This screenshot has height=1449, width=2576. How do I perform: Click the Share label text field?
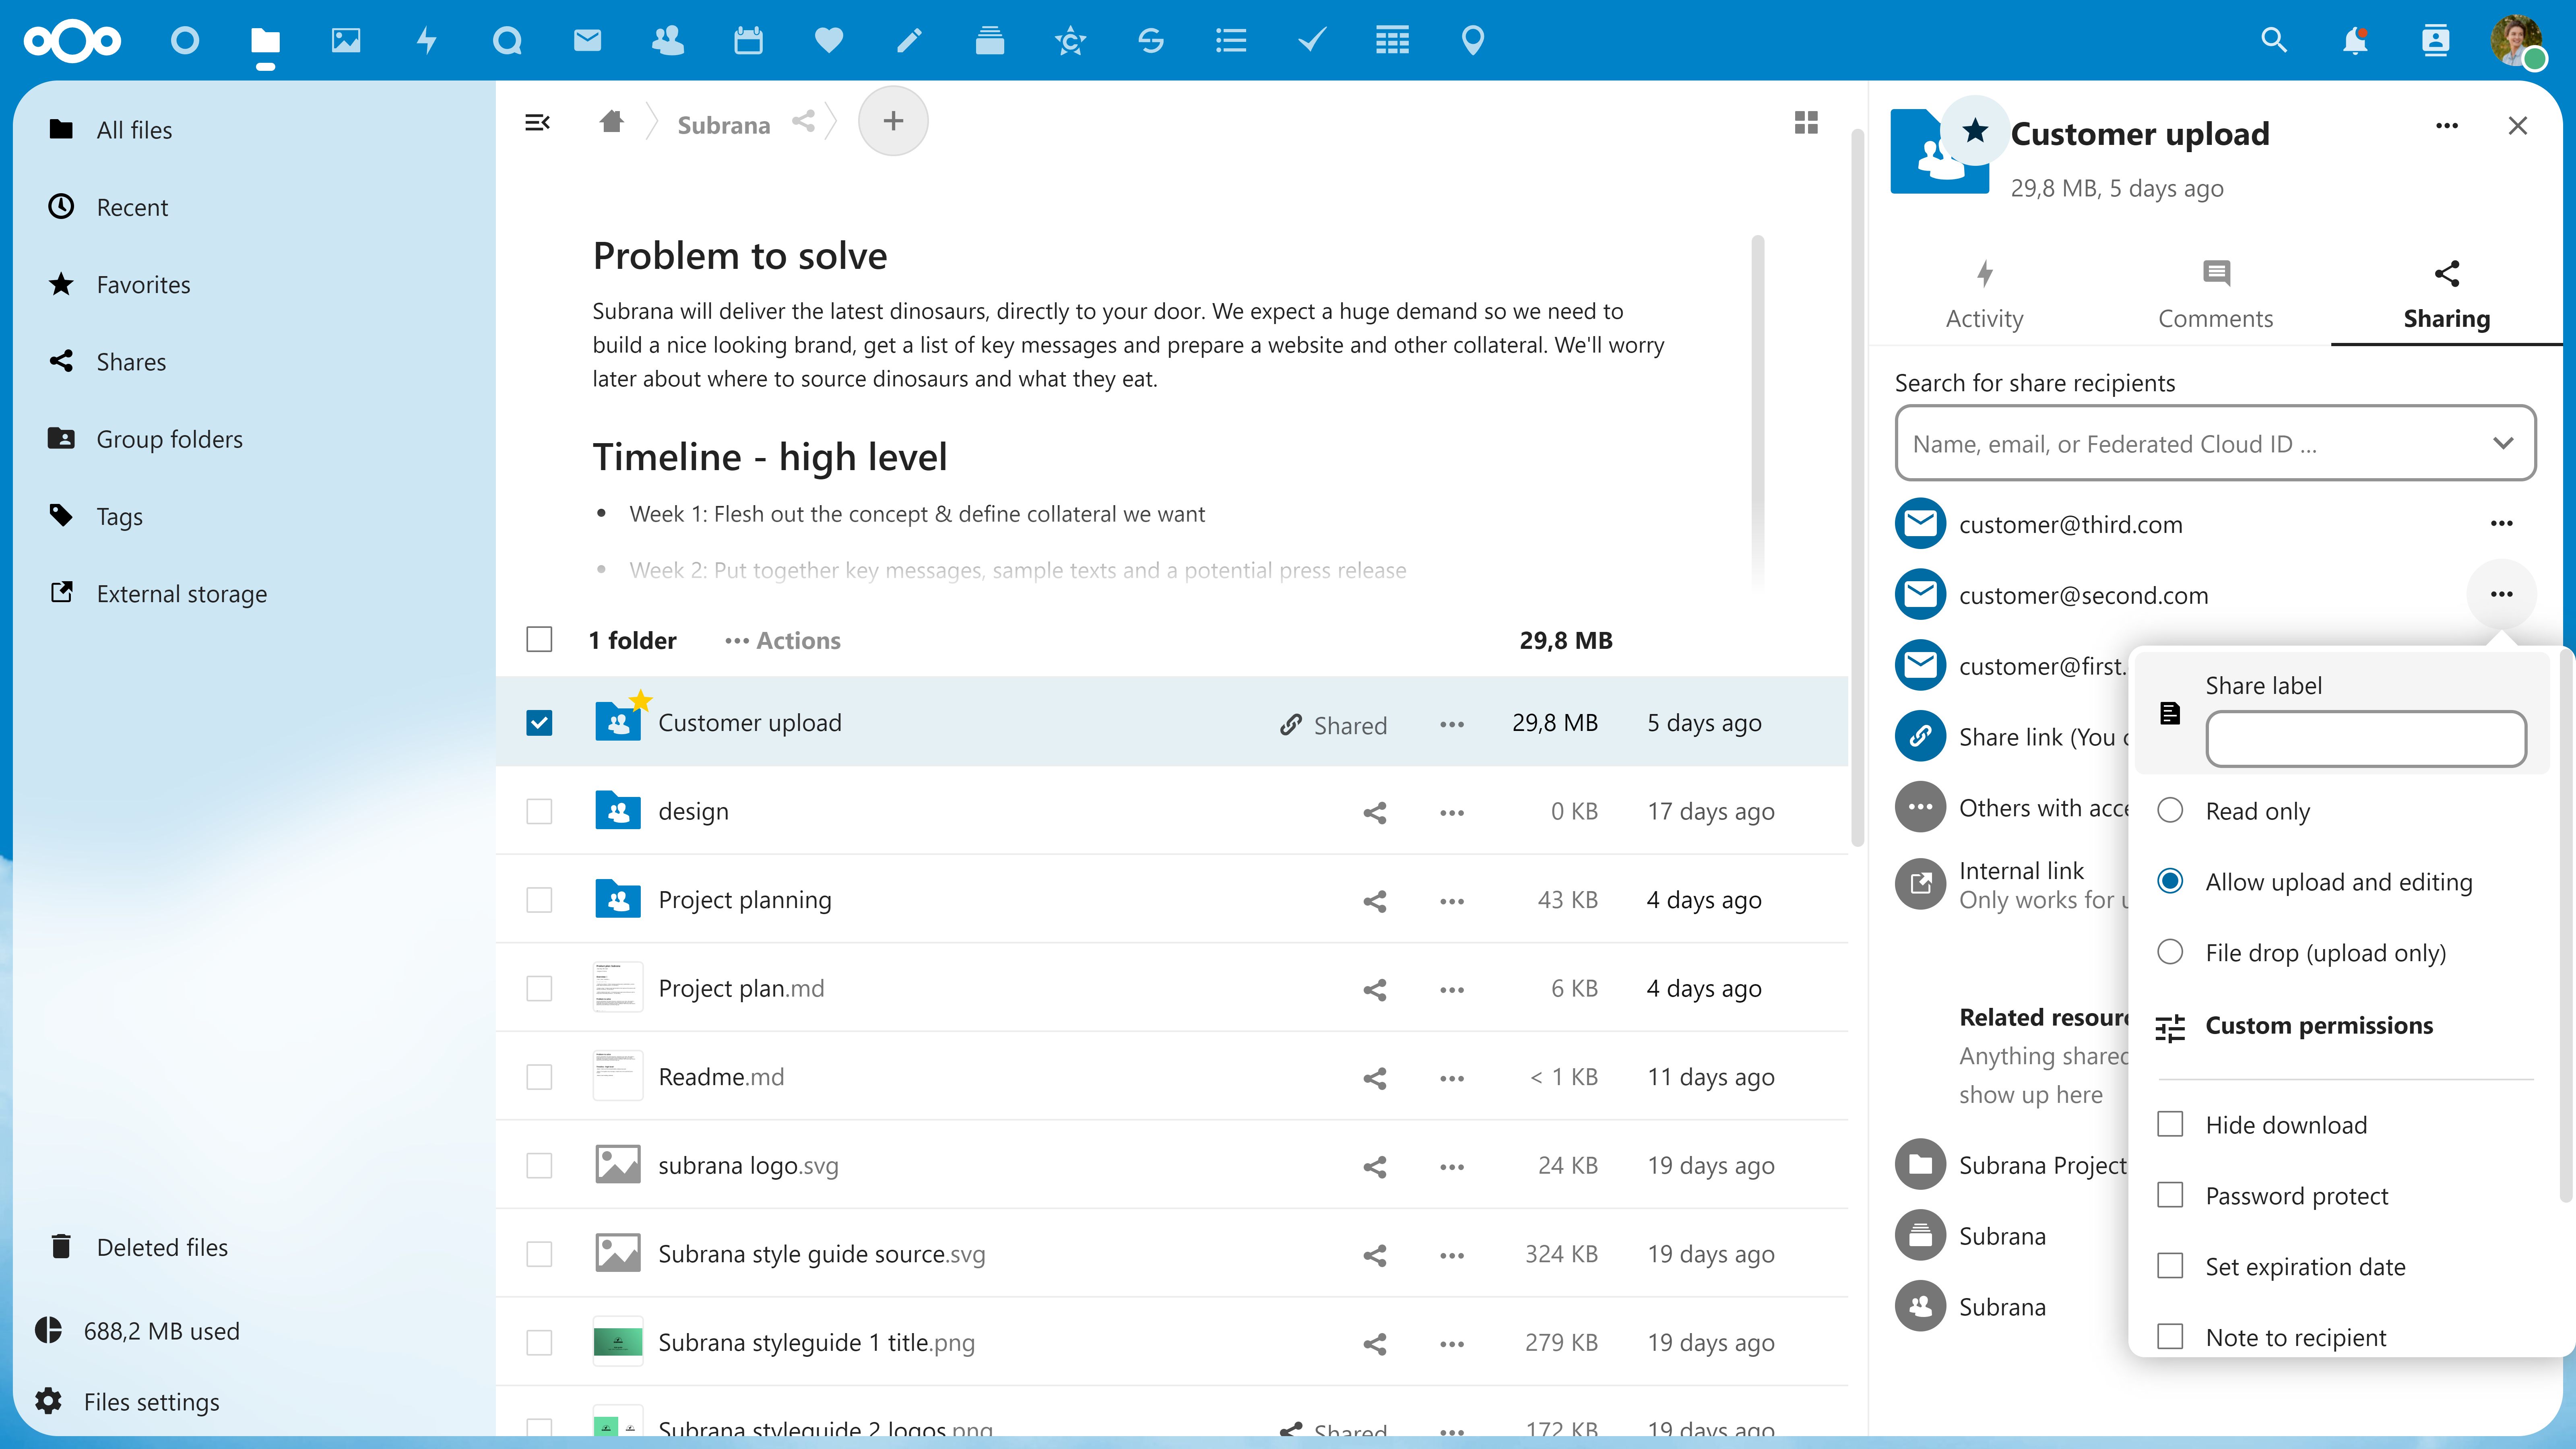point(2366,738)
